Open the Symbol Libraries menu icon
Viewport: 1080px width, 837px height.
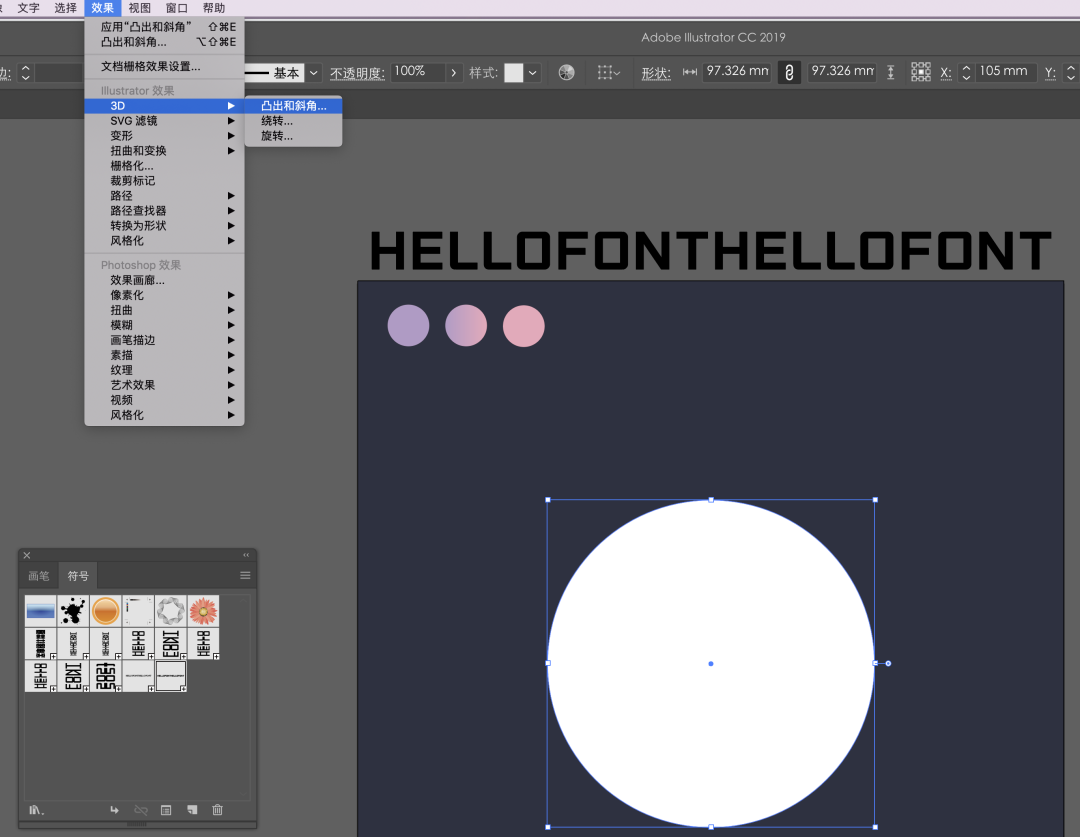click(x=36, y=810)
